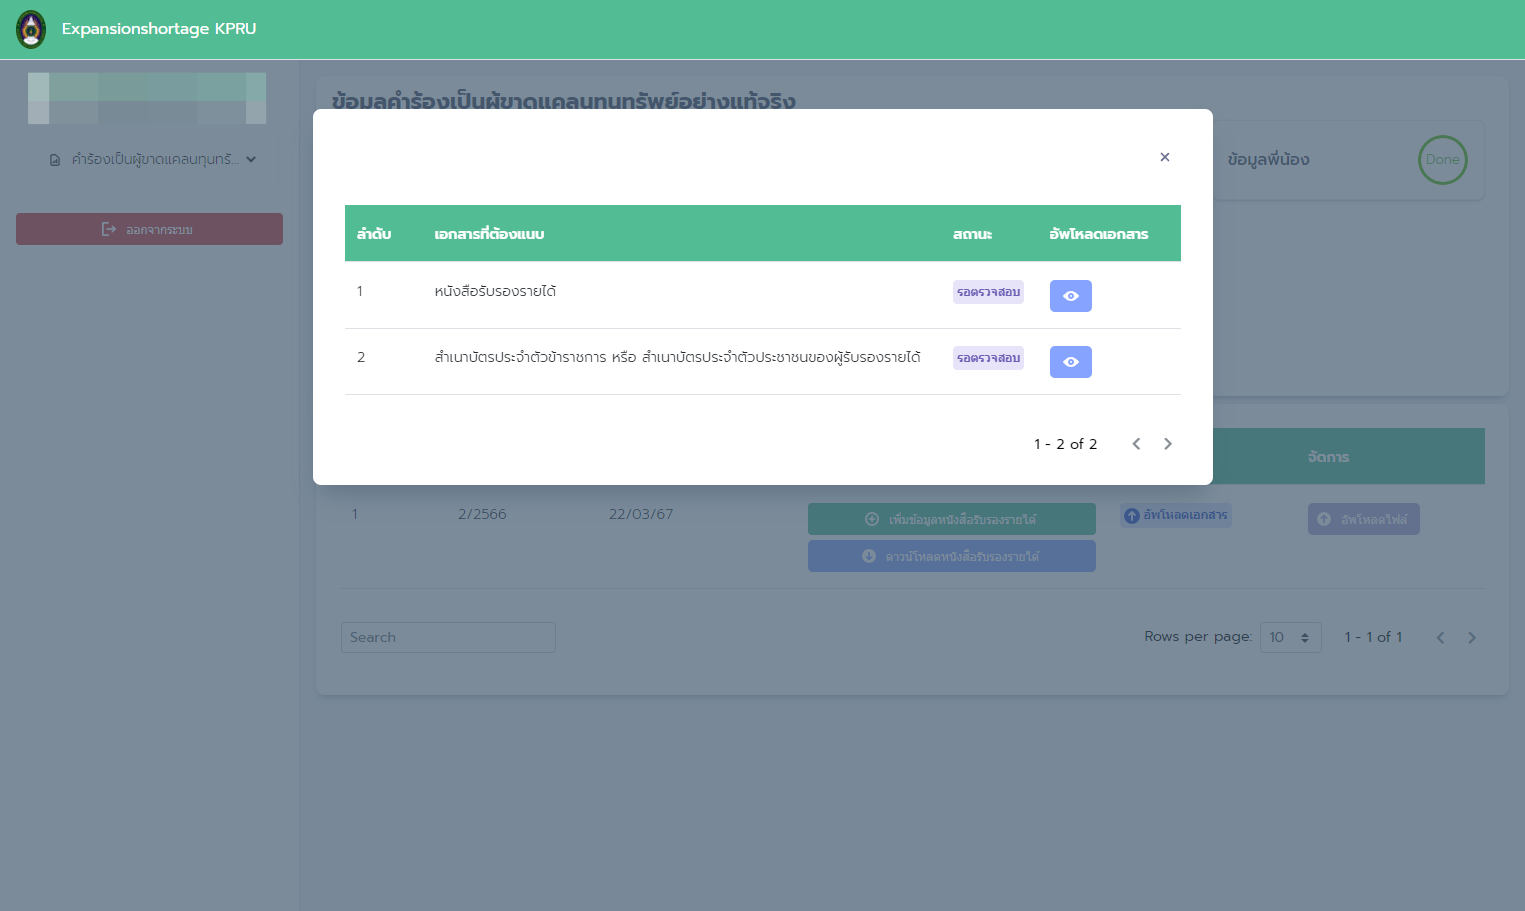The image size is (1525, 911).
Task: Click the KPRU university logo
Action: [31, 29]
